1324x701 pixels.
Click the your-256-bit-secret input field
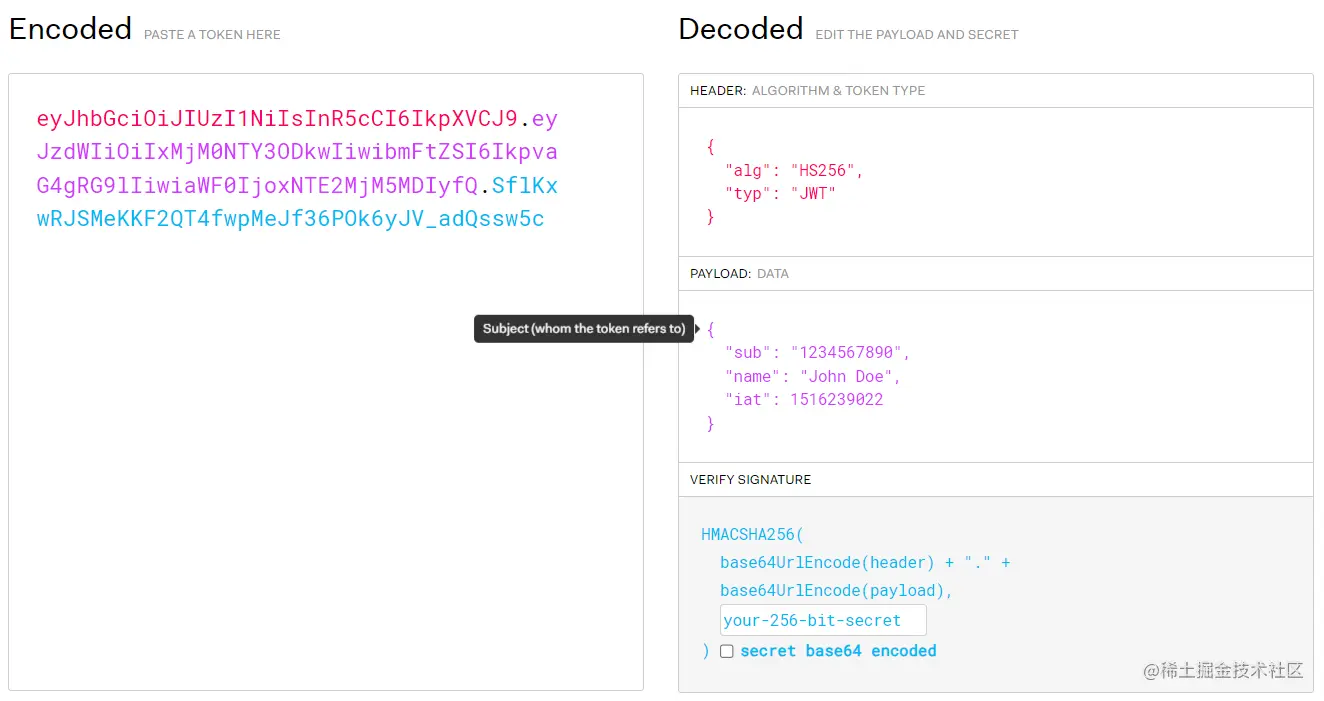click(823, 620)
